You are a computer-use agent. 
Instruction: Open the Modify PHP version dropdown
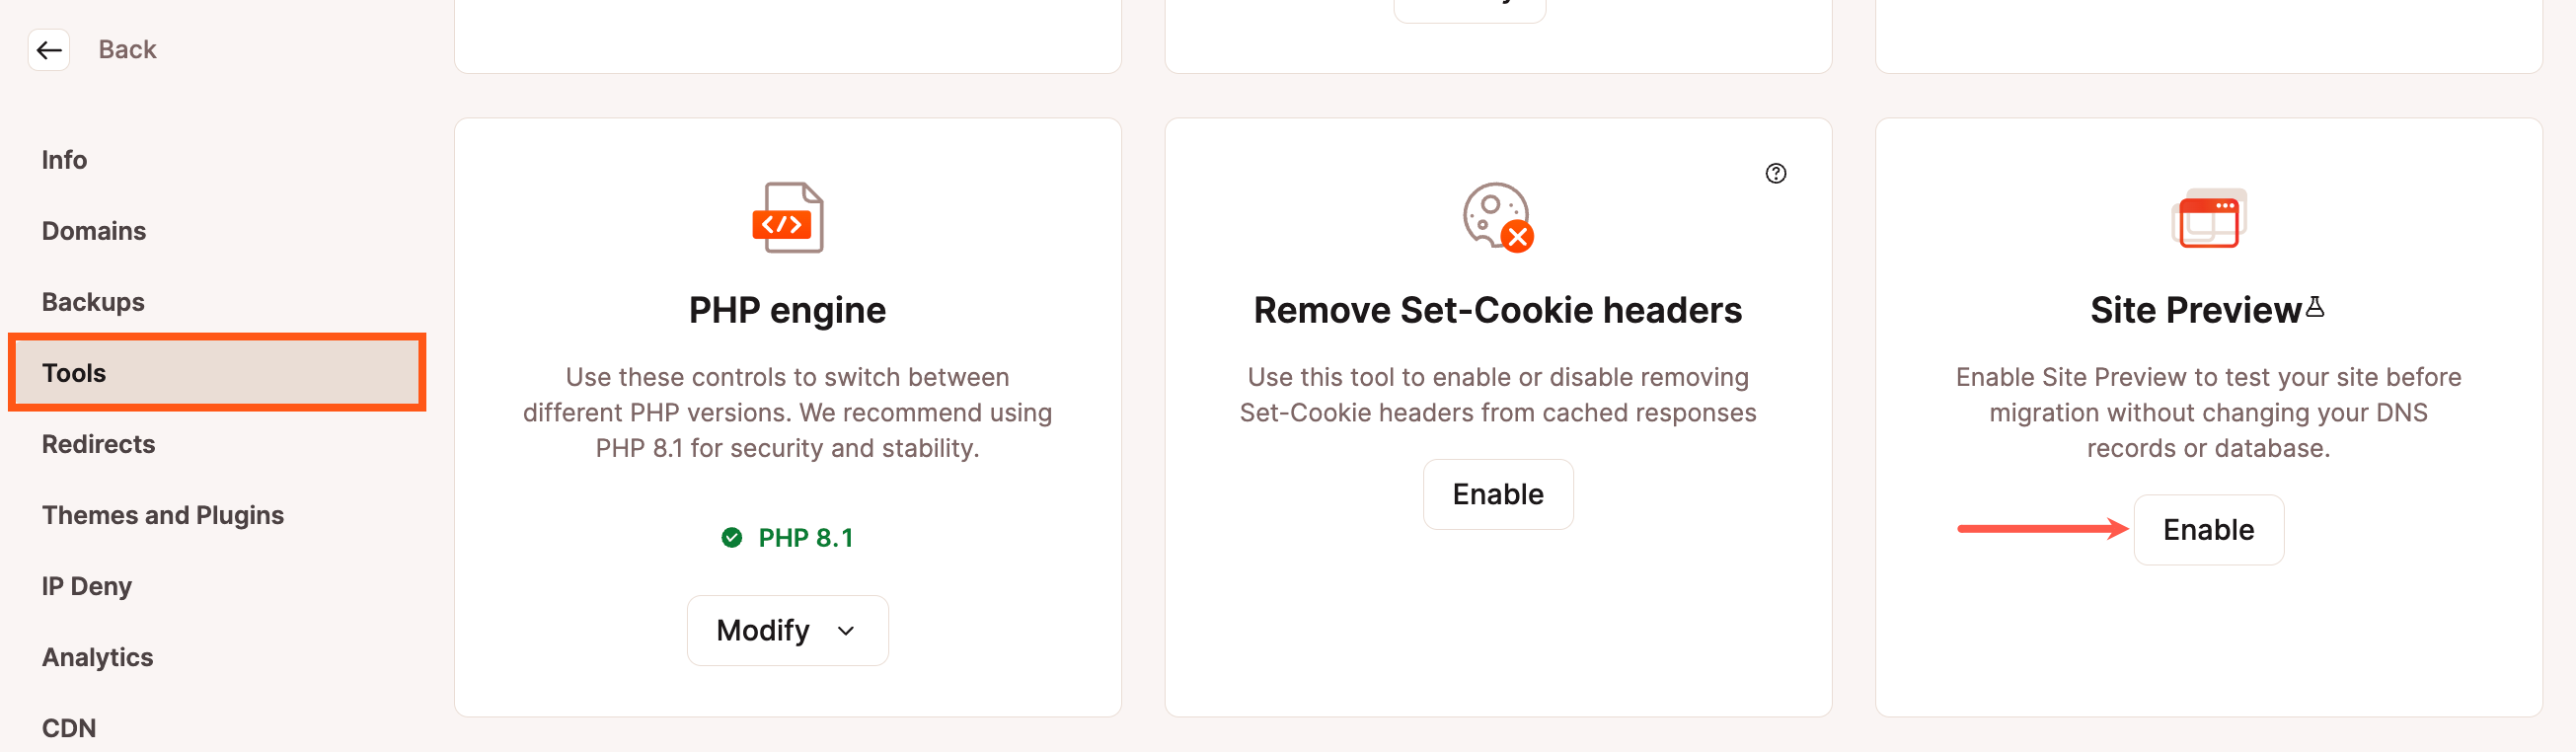point(787,630)
